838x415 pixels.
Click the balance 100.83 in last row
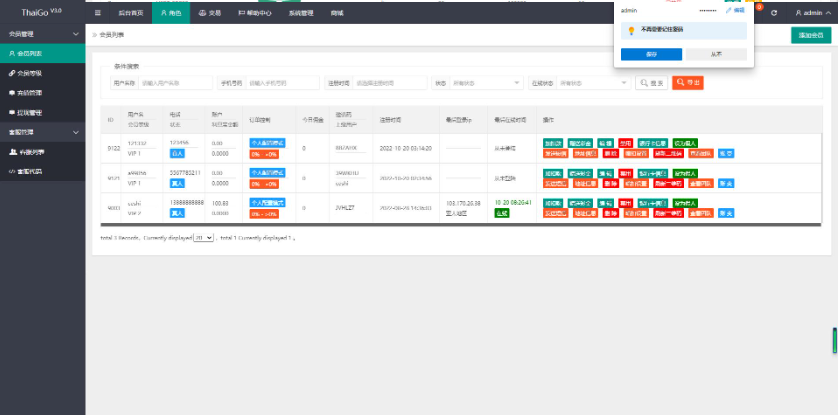pyautogui.click(x=220, y=203)
